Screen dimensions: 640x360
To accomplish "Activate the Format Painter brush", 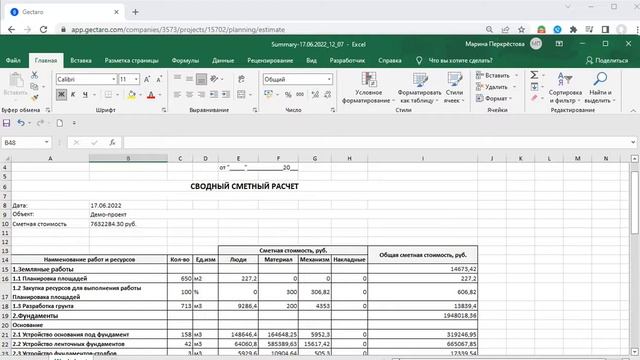I will pyautogui.click(x=34, y=98).
